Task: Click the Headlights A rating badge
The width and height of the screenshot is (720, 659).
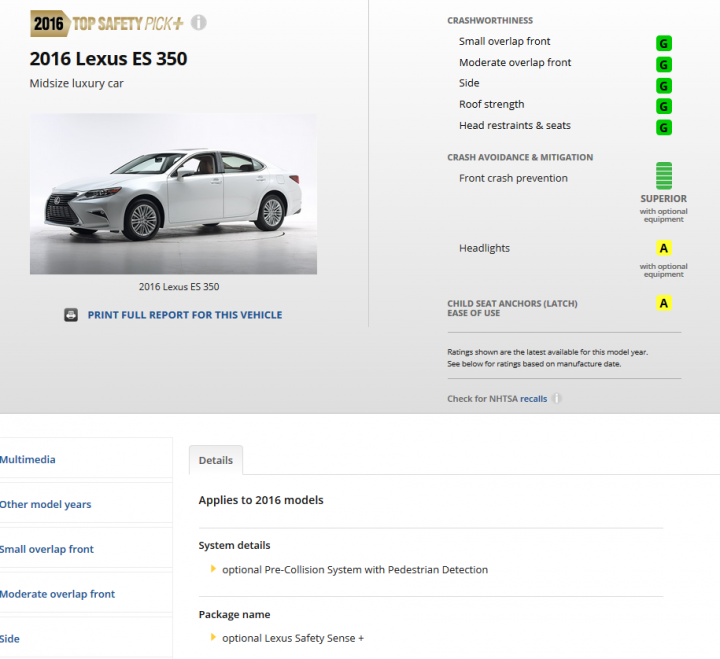Action: pyautogui.click(x=663, y=248)
